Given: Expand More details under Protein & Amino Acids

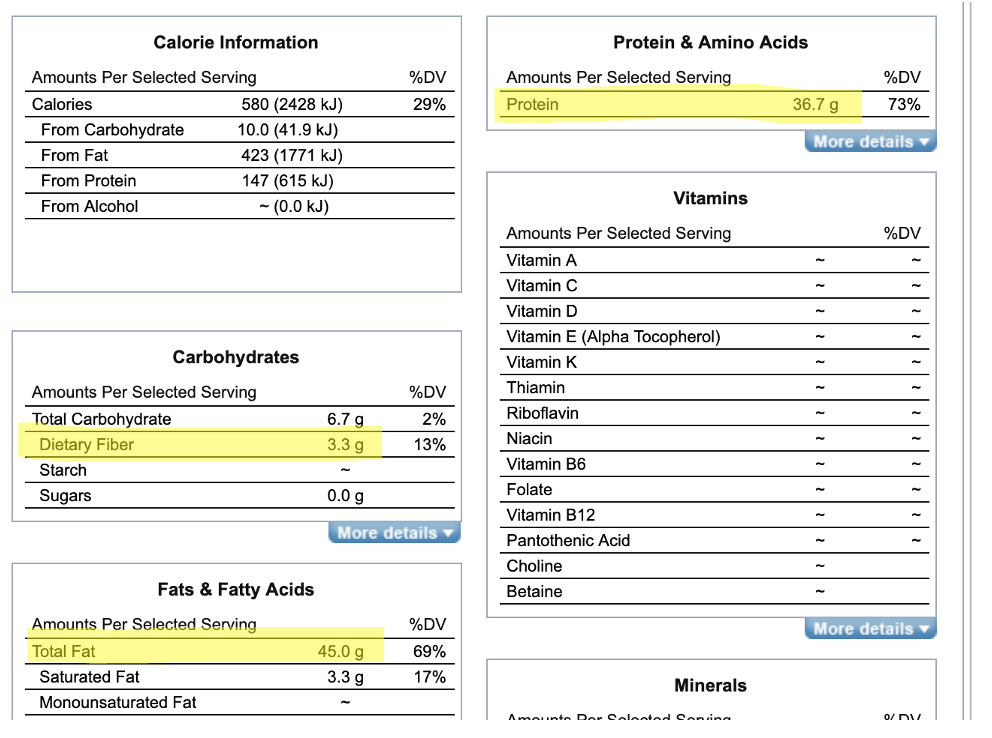Looking at the screenshot, I should tap(870, 142).
